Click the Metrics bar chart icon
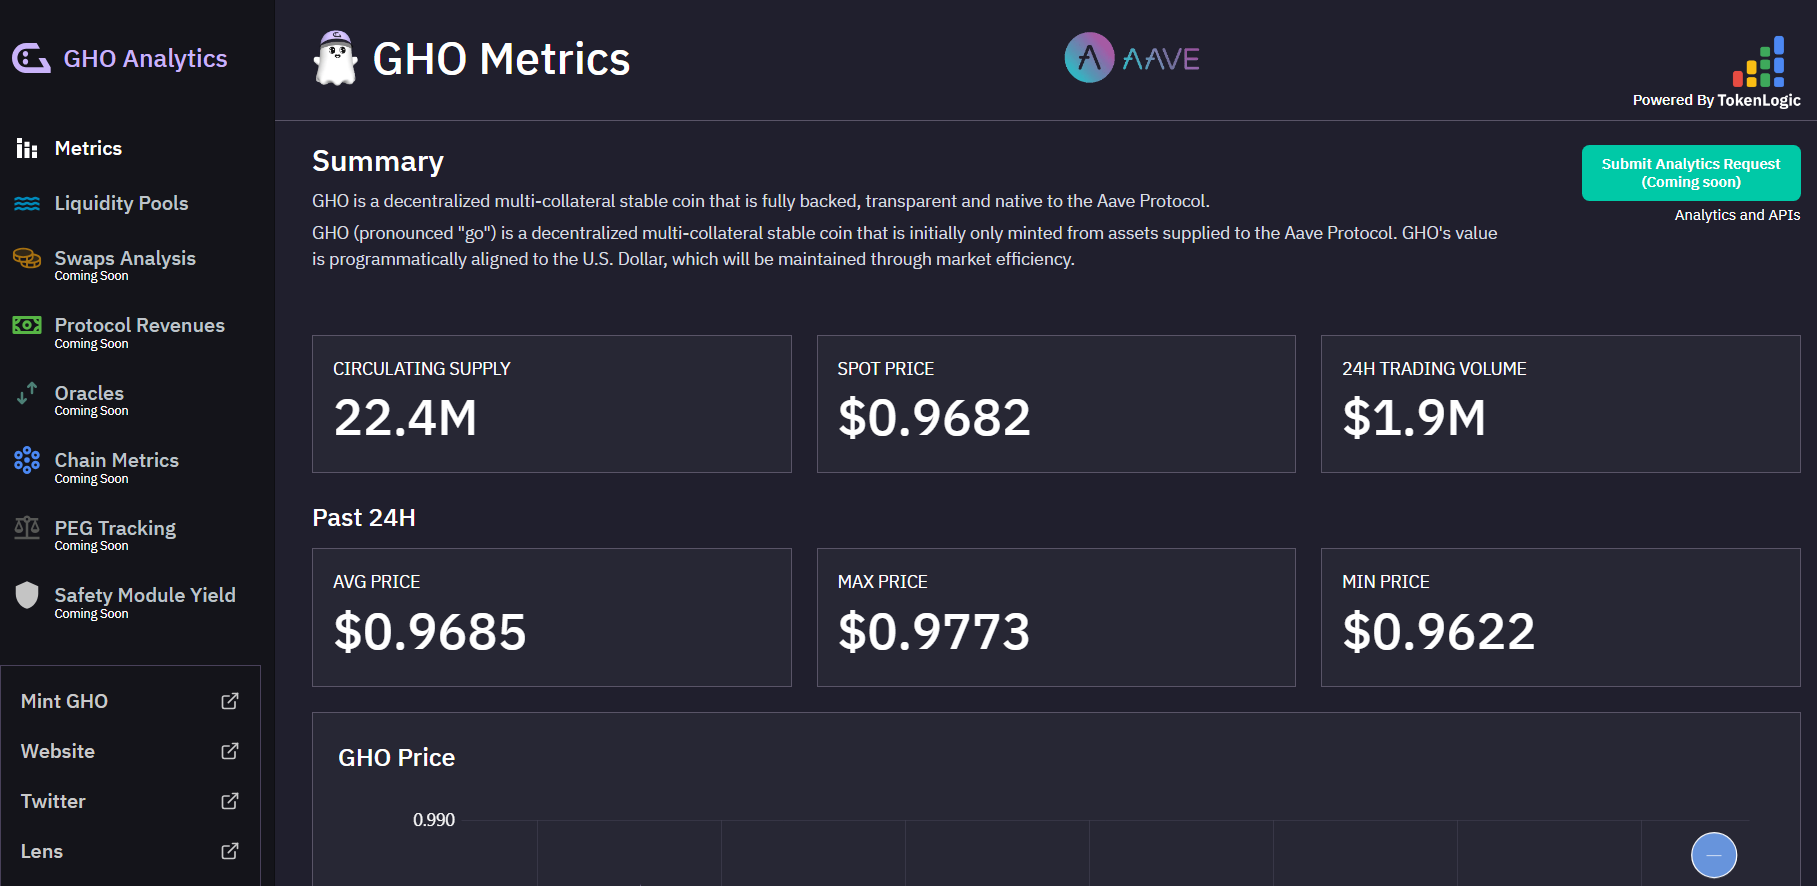 (x=27, y=149)
